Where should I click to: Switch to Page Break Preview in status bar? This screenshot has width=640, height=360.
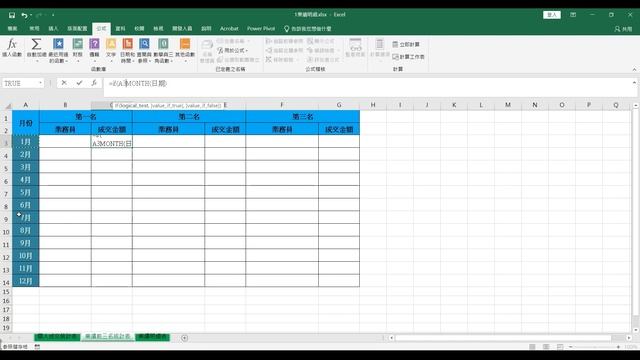pos(560,347)
